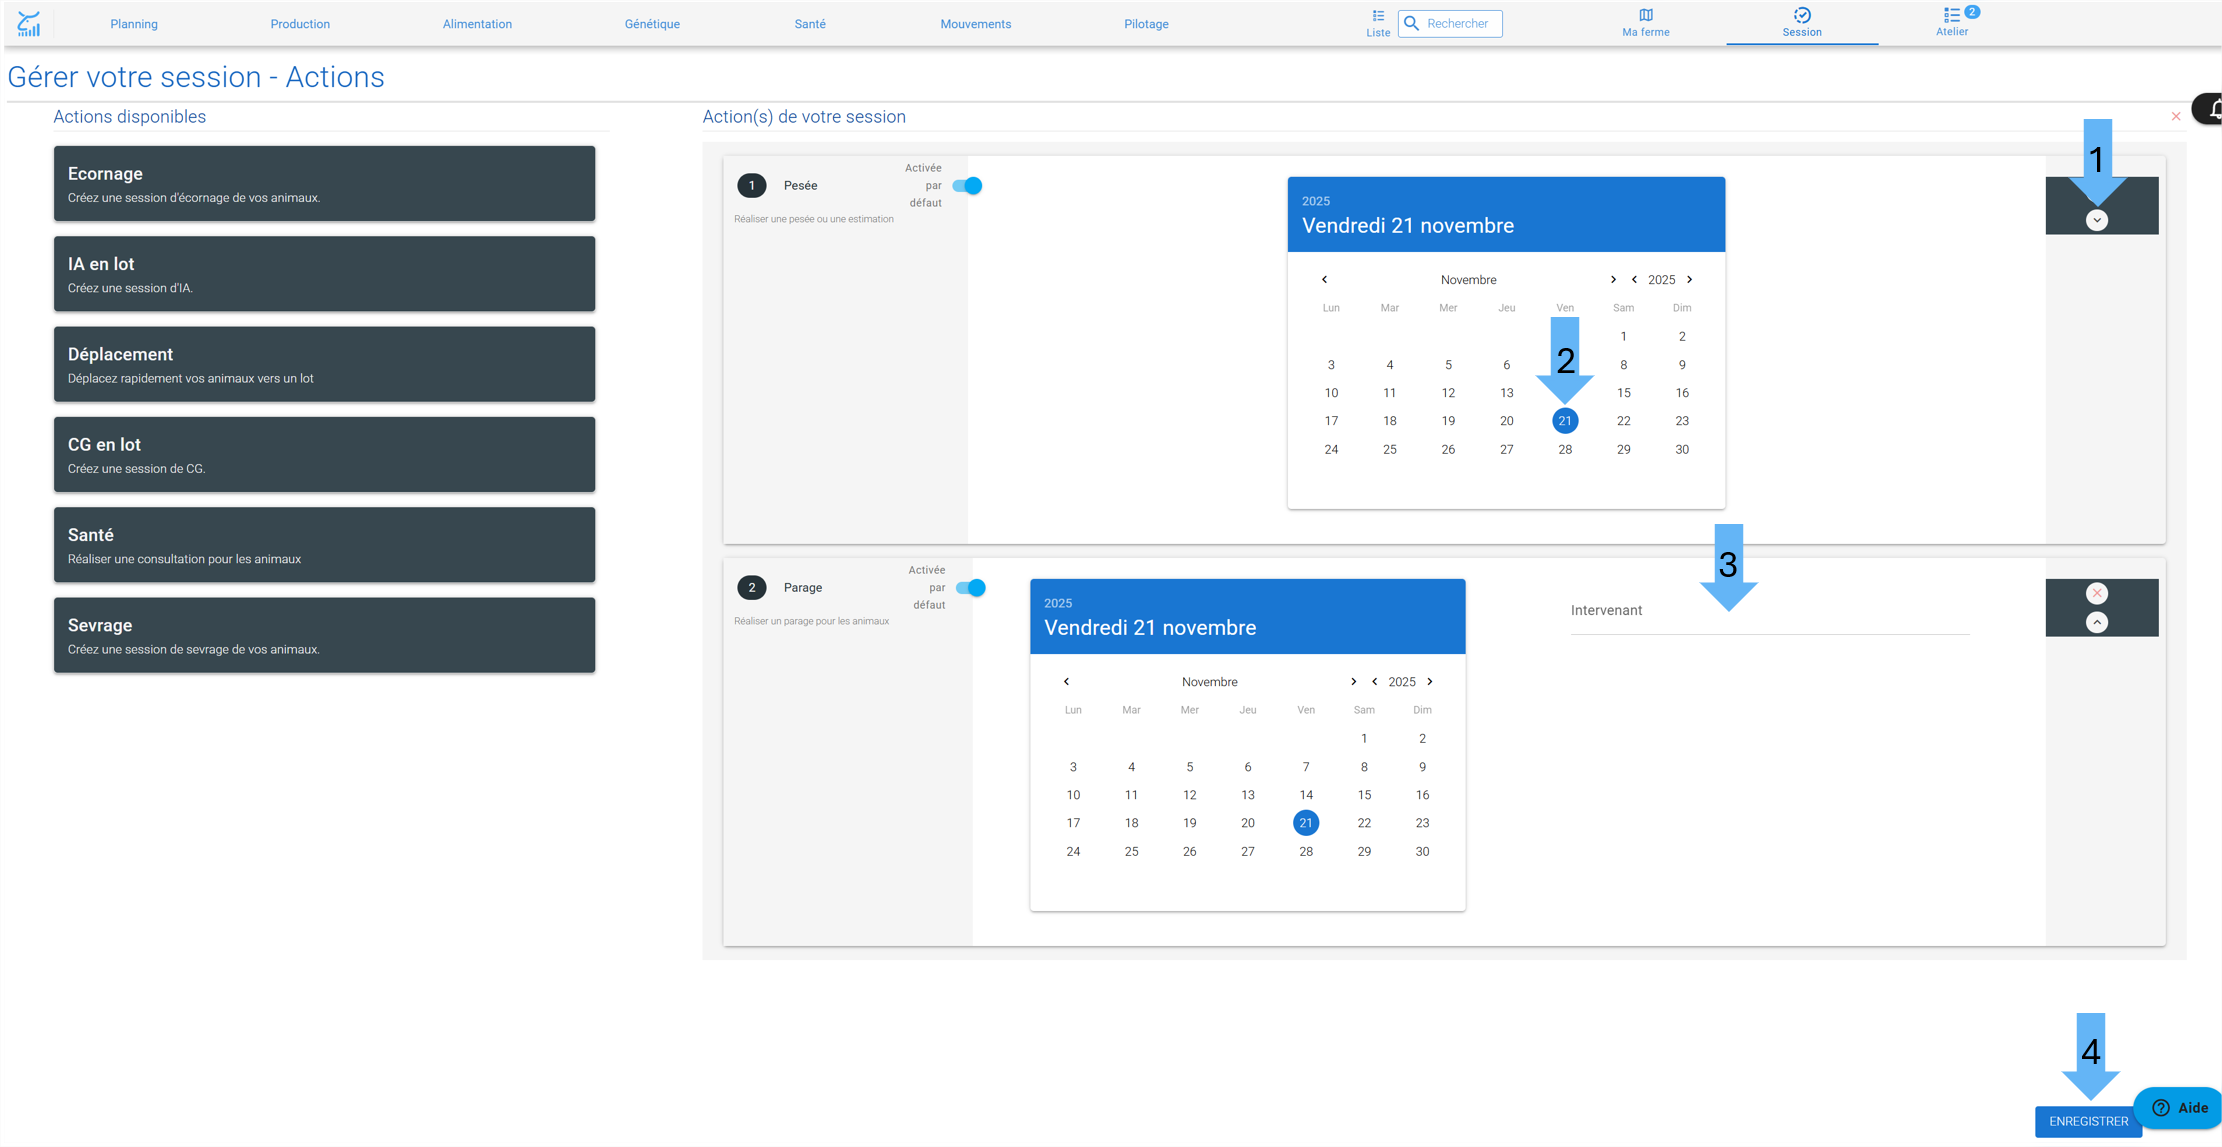This screenshot has width=2222, height=1147.
Task: Select day 14 in Parage calendar
Action: point(1305,795)
